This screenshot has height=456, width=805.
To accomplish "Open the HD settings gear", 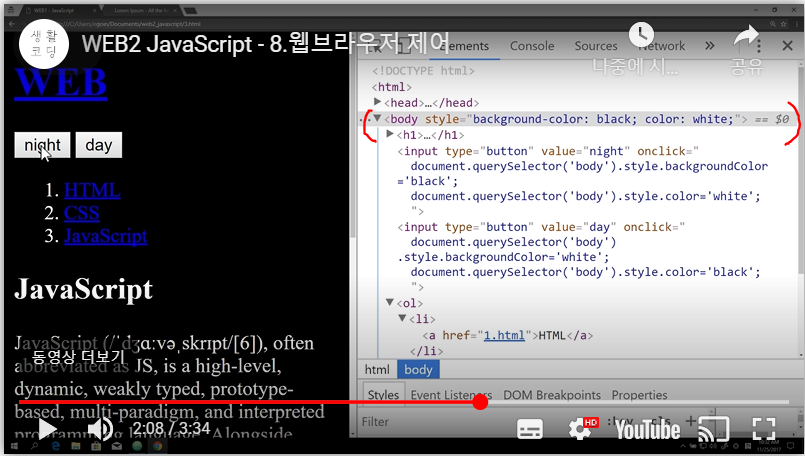I will click(x=582, y=428).
